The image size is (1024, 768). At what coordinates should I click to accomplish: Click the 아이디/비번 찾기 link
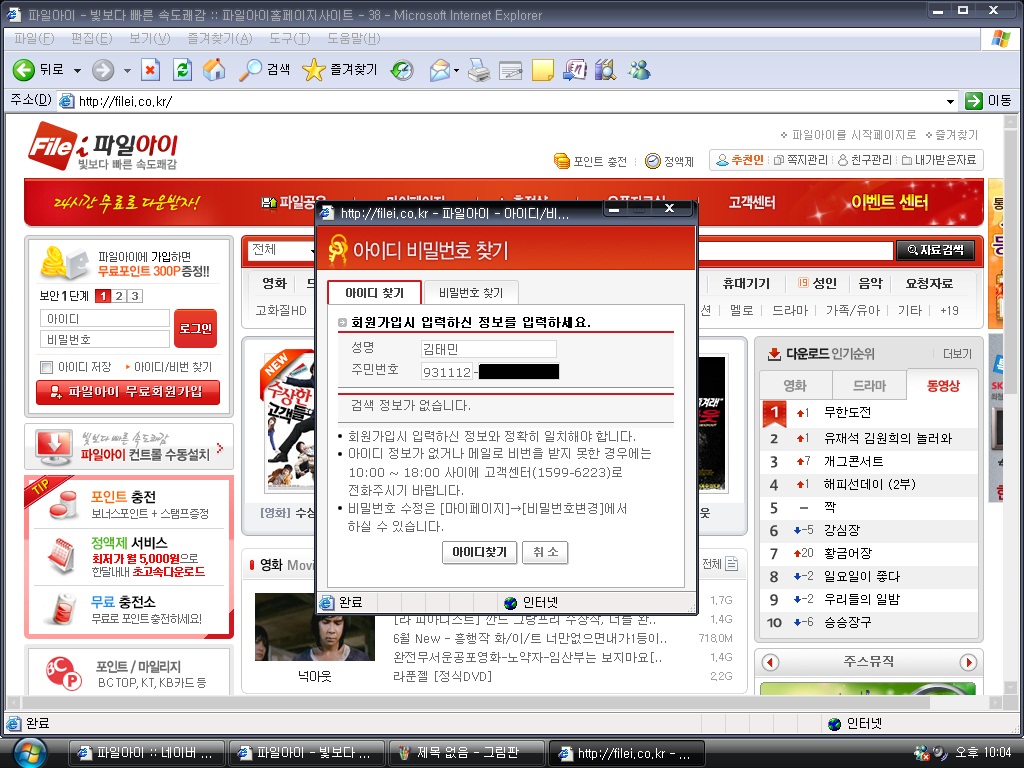(173, 367)
